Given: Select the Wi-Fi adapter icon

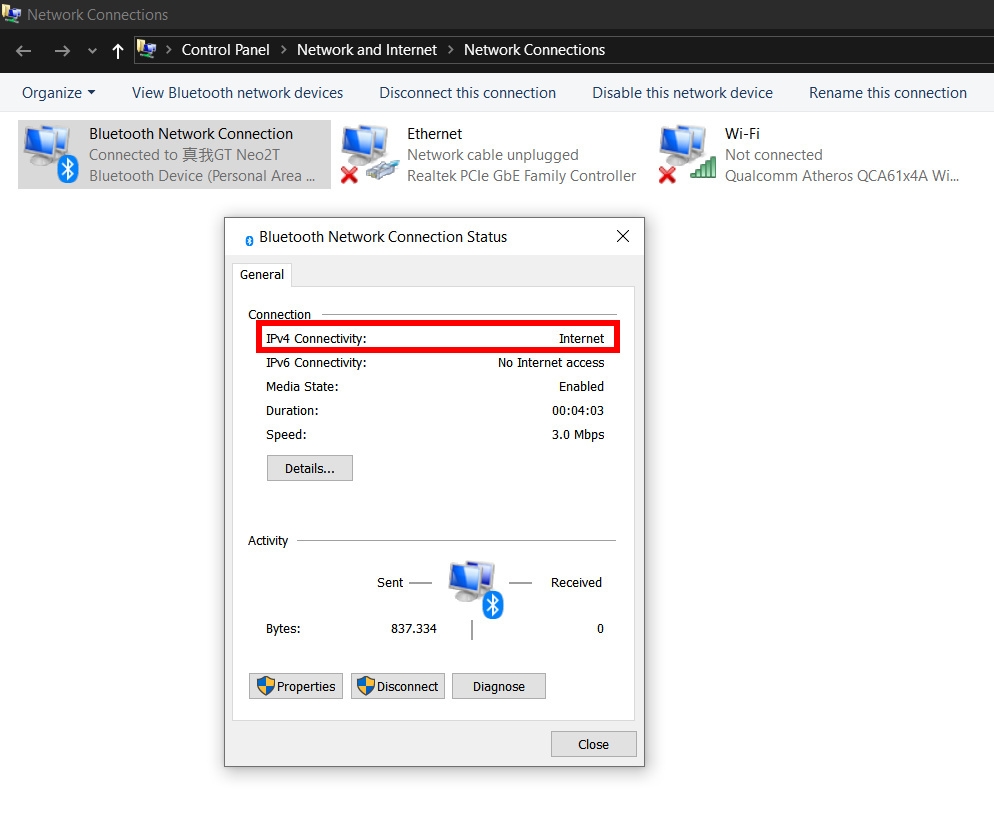Looking at the screenshot, I should [x=687, y=154].
